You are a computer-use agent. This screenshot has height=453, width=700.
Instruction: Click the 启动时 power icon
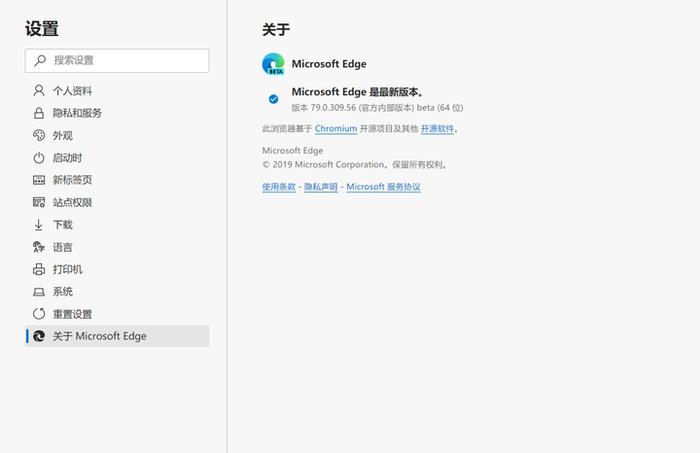pyautogui.click(x=39, y=158)
